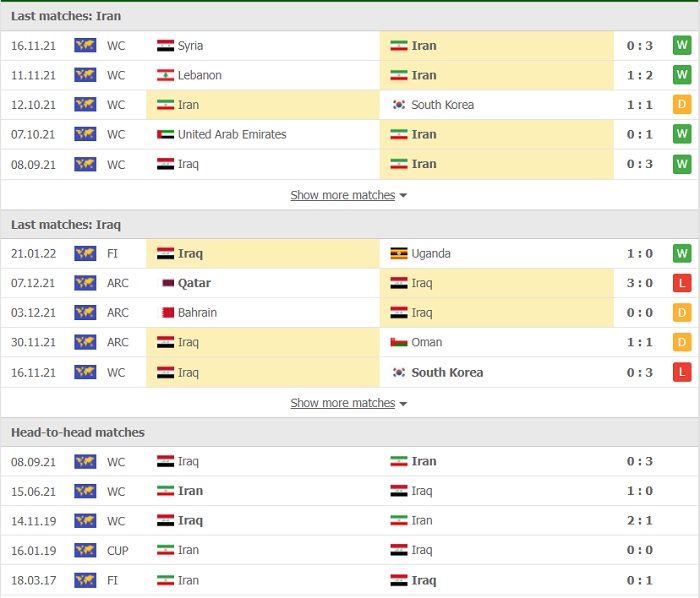700x598 pixels.
Task: Click the red L badge for Iraq vs South Korea
Action: pos(682,372)
